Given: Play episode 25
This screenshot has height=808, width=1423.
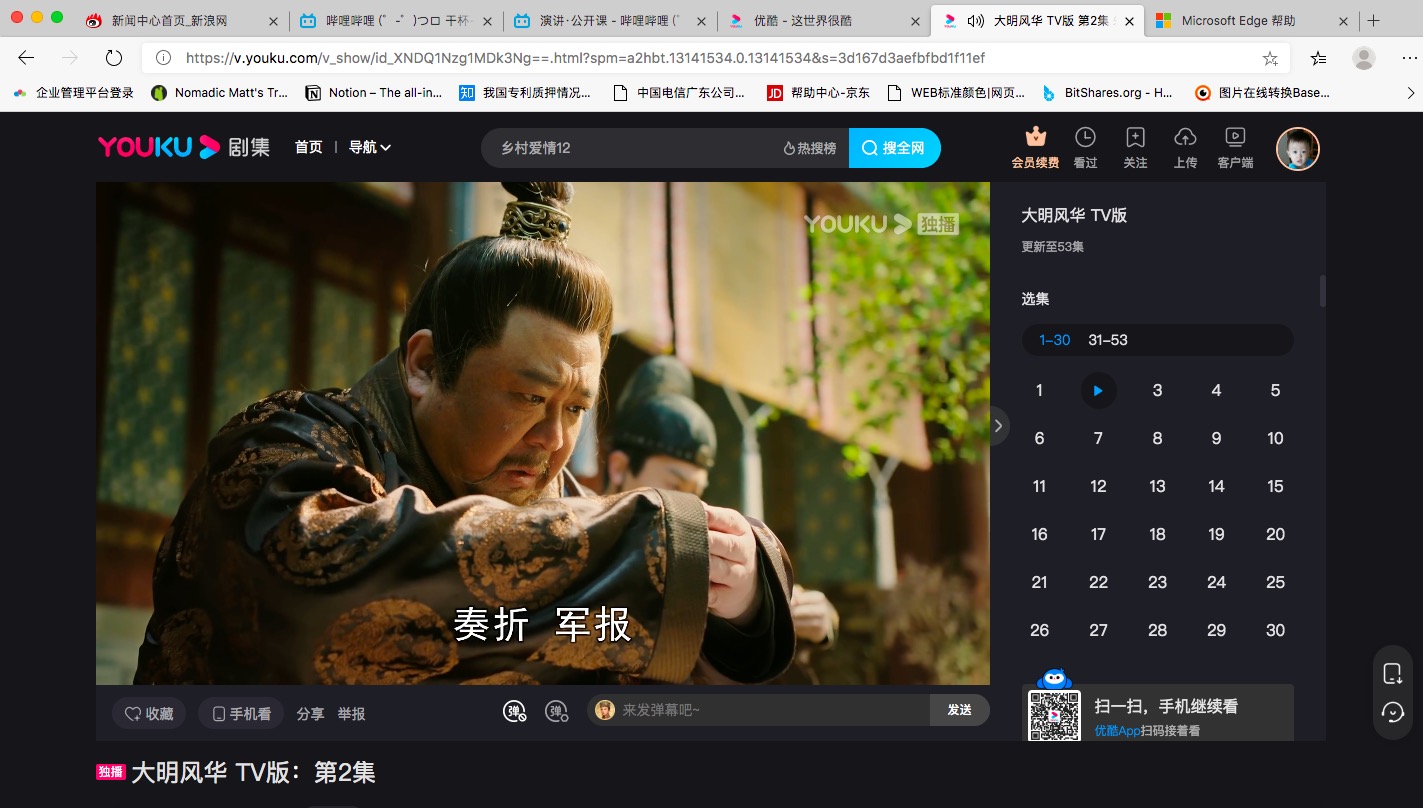Looking at the screenshot, I should 1275,582.
